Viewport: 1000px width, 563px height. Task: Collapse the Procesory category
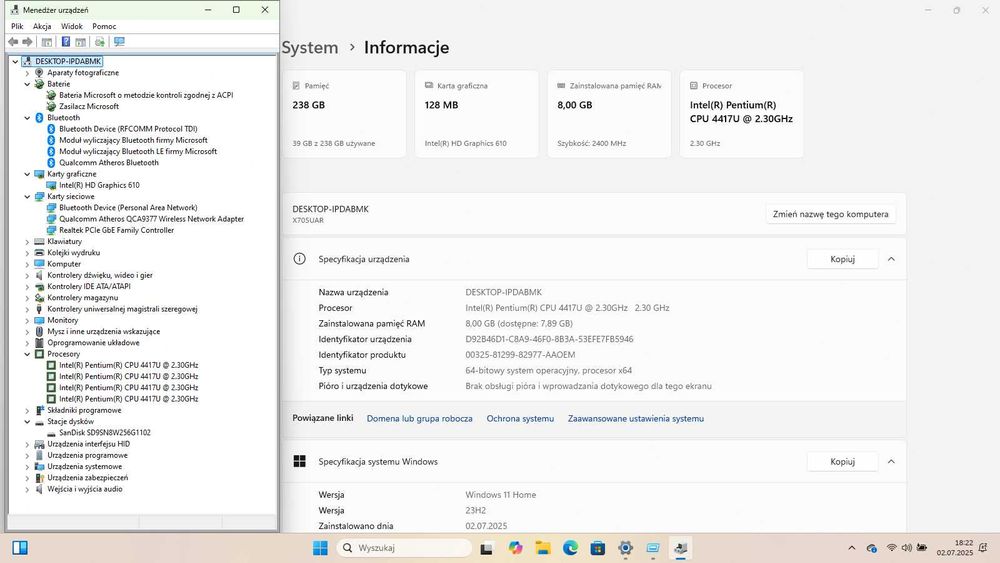tap(27, 354)
